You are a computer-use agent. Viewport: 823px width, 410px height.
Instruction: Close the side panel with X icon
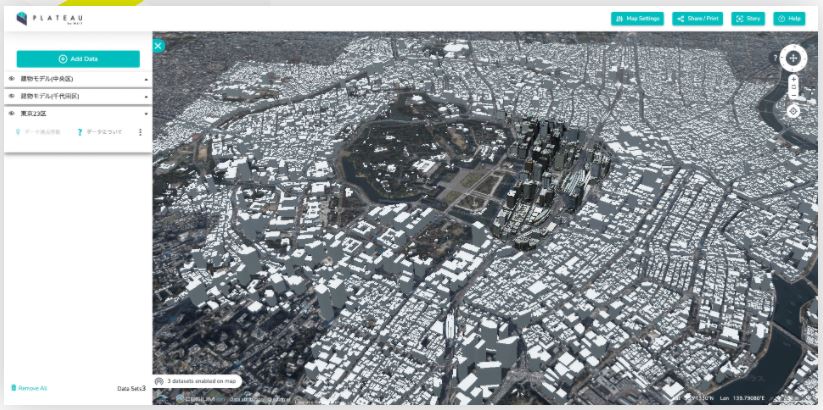tap(158, 45)
